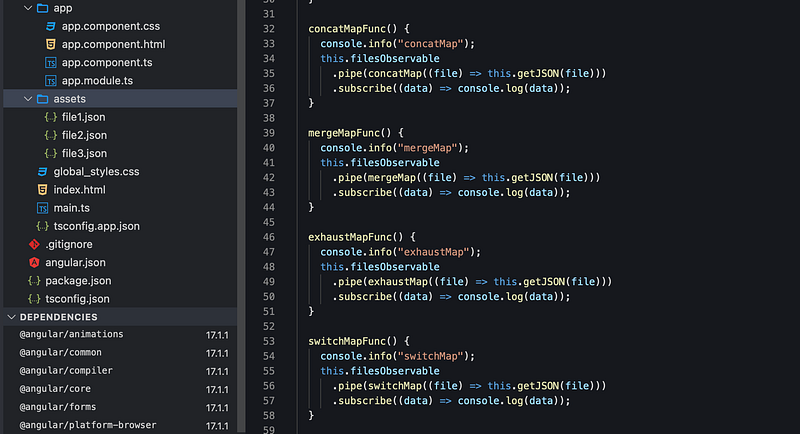Collapse the assets folder chevron

coord(28,99)
